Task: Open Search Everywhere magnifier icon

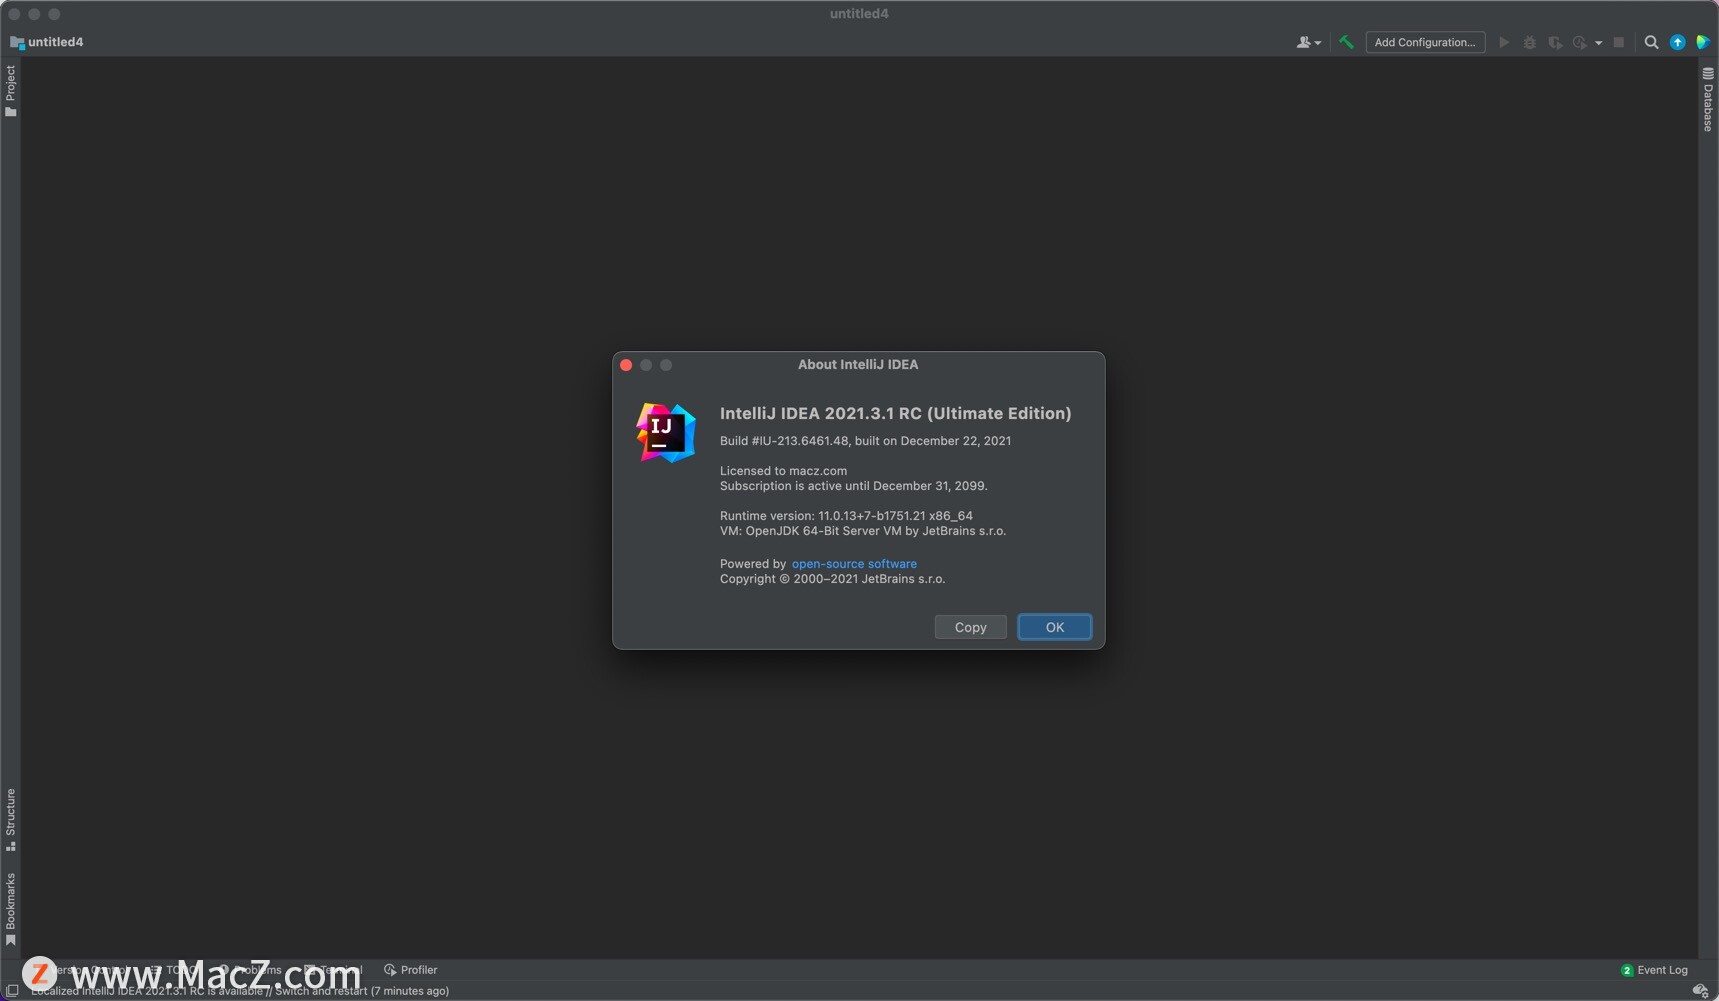Action: click(x=1651, y=42)
